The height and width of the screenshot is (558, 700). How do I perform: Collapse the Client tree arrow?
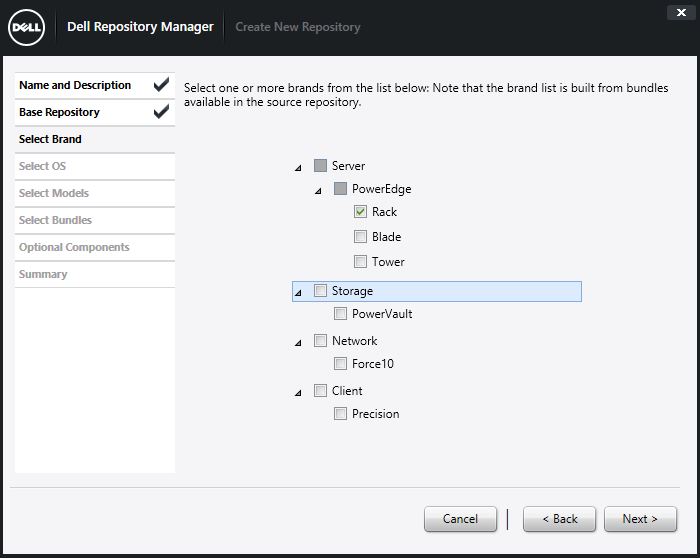point(299,393)
